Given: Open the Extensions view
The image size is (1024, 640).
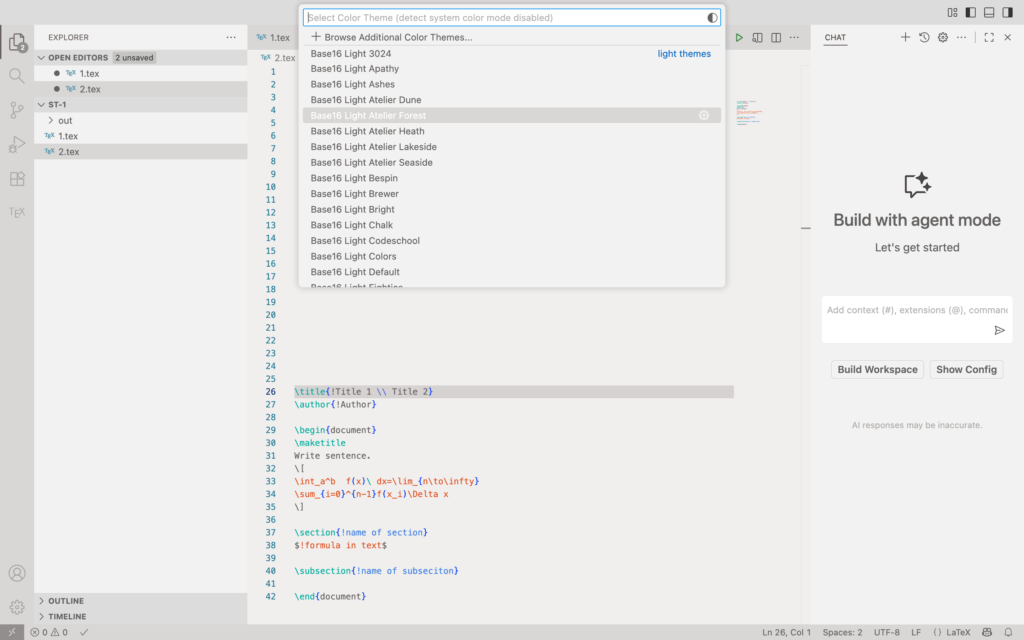Looking at the screenshot, I should 17,179.
